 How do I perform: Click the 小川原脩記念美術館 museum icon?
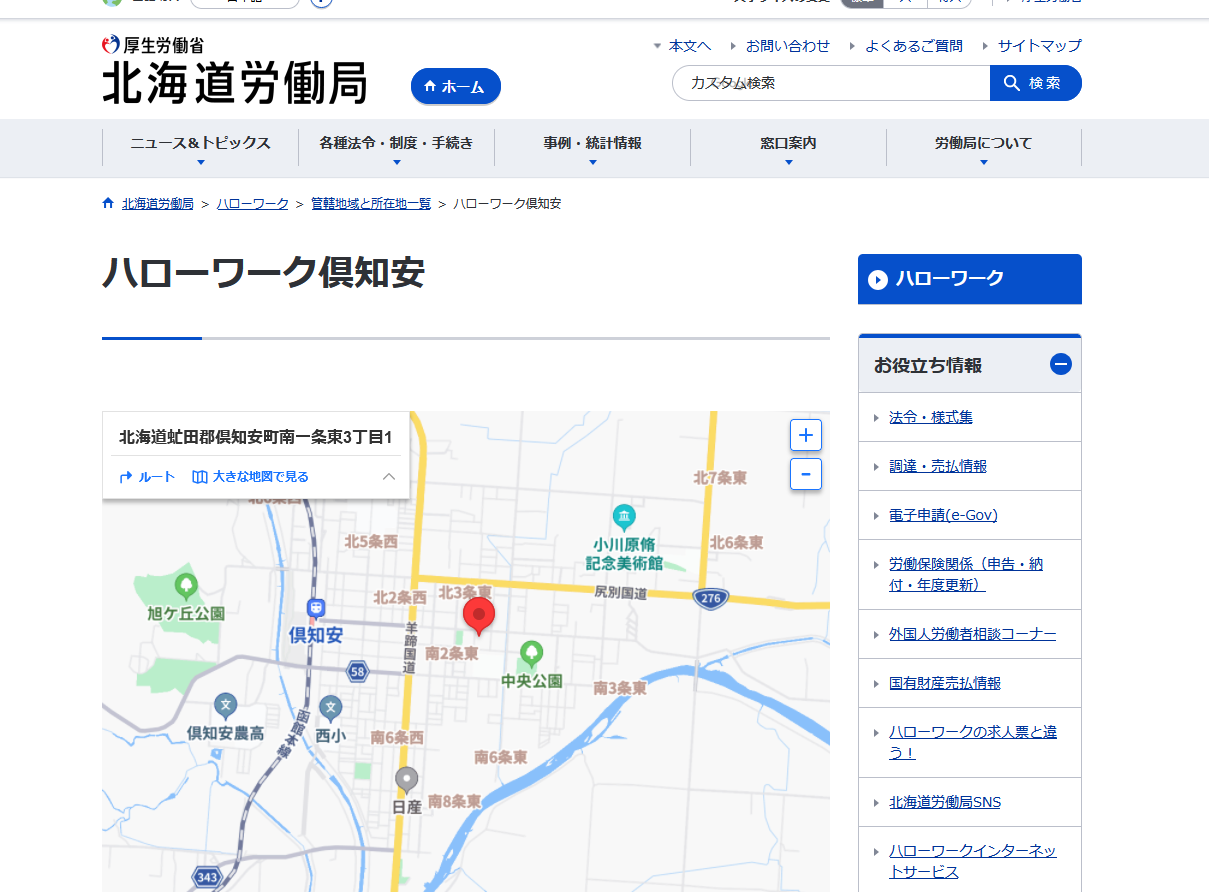pos(624,517)
